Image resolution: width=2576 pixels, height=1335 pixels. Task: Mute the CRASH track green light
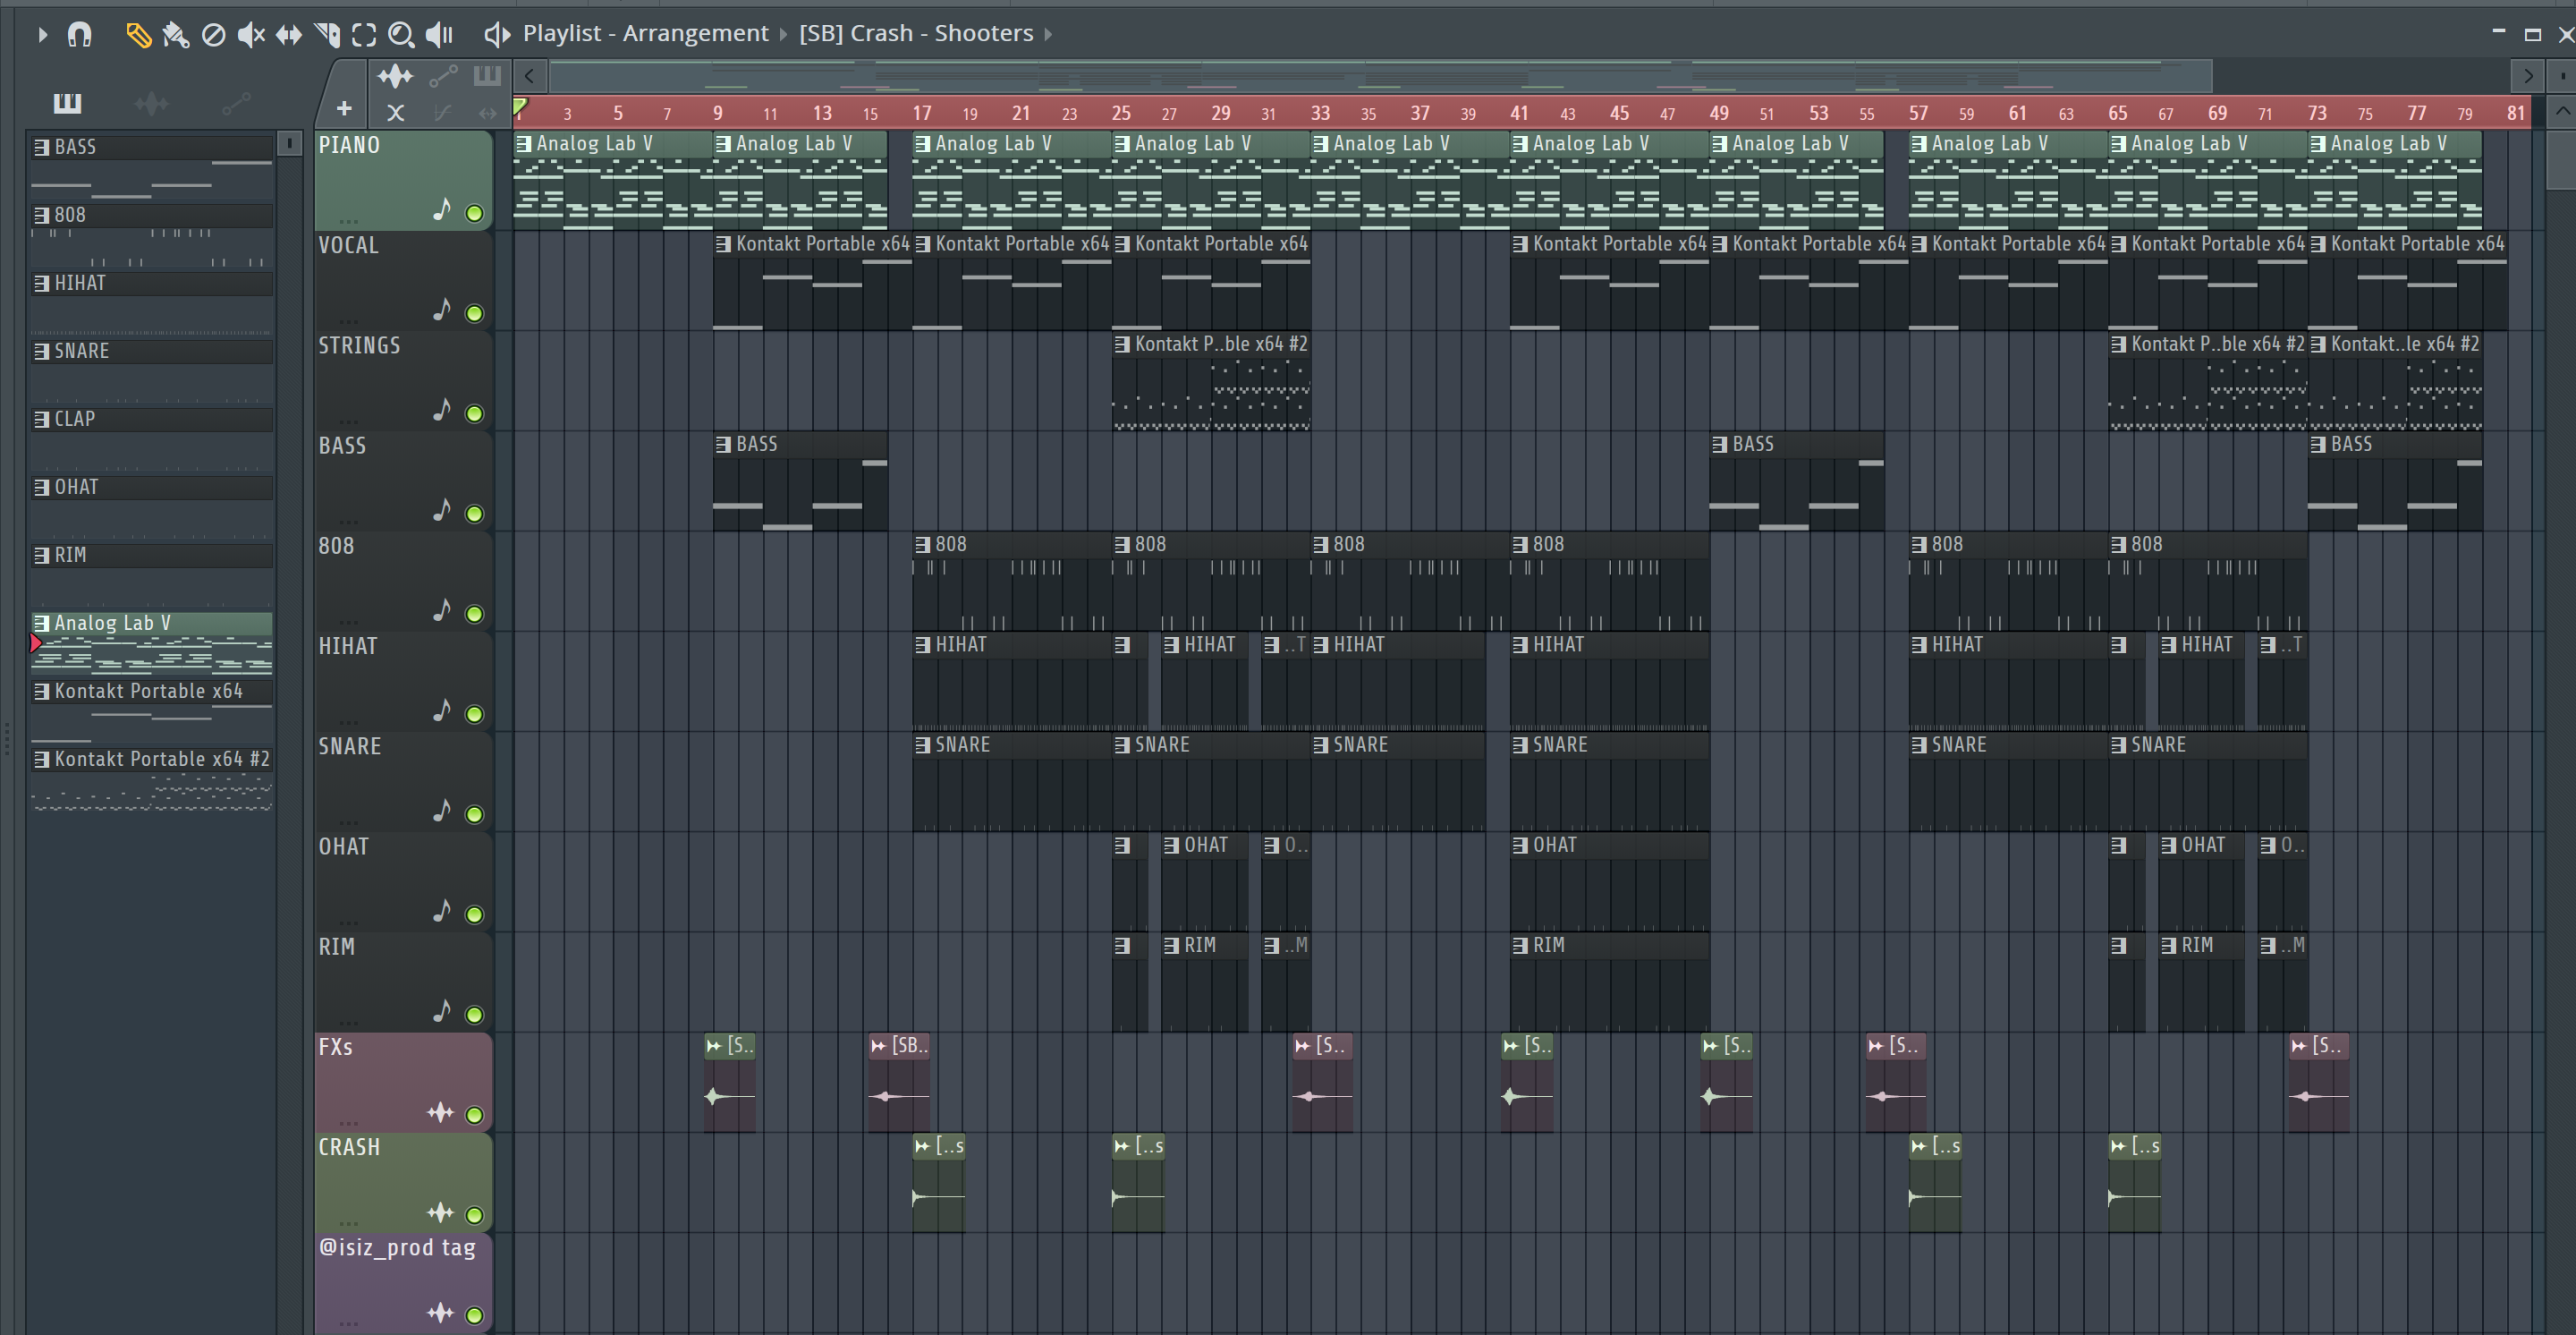pyautogui.click(x=475, y=1215)
